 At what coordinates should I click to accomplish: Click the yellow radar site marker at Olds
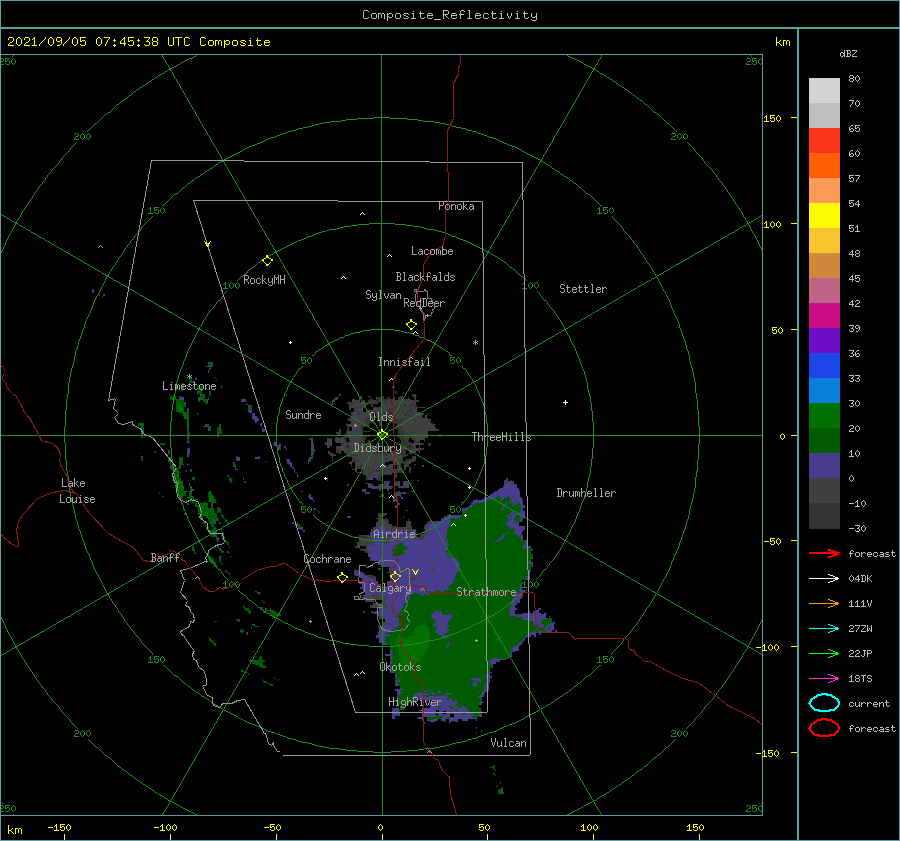382,435
